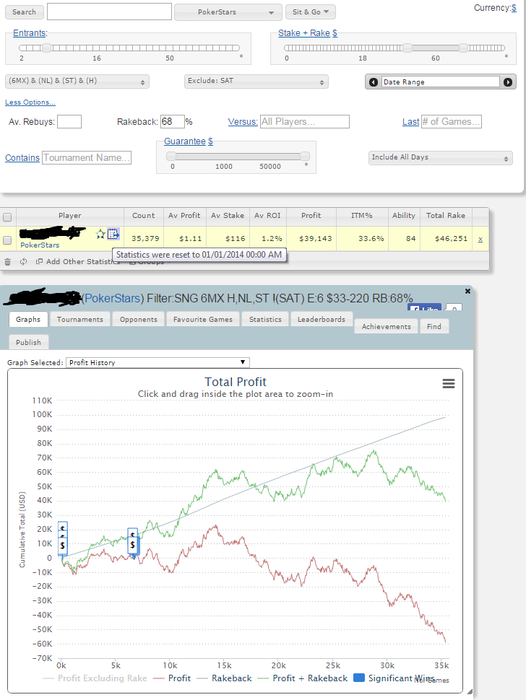Click the star favourite icon beside player
526x700 pixels.
[x=100, y=234]
